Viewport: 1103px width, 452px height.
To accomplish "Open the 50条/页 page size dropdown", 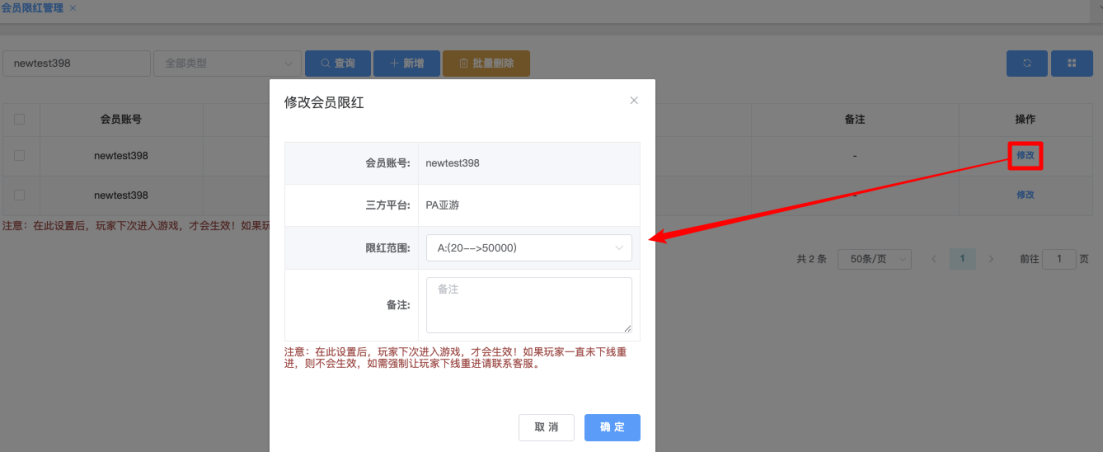I will (x=874, y=259).
